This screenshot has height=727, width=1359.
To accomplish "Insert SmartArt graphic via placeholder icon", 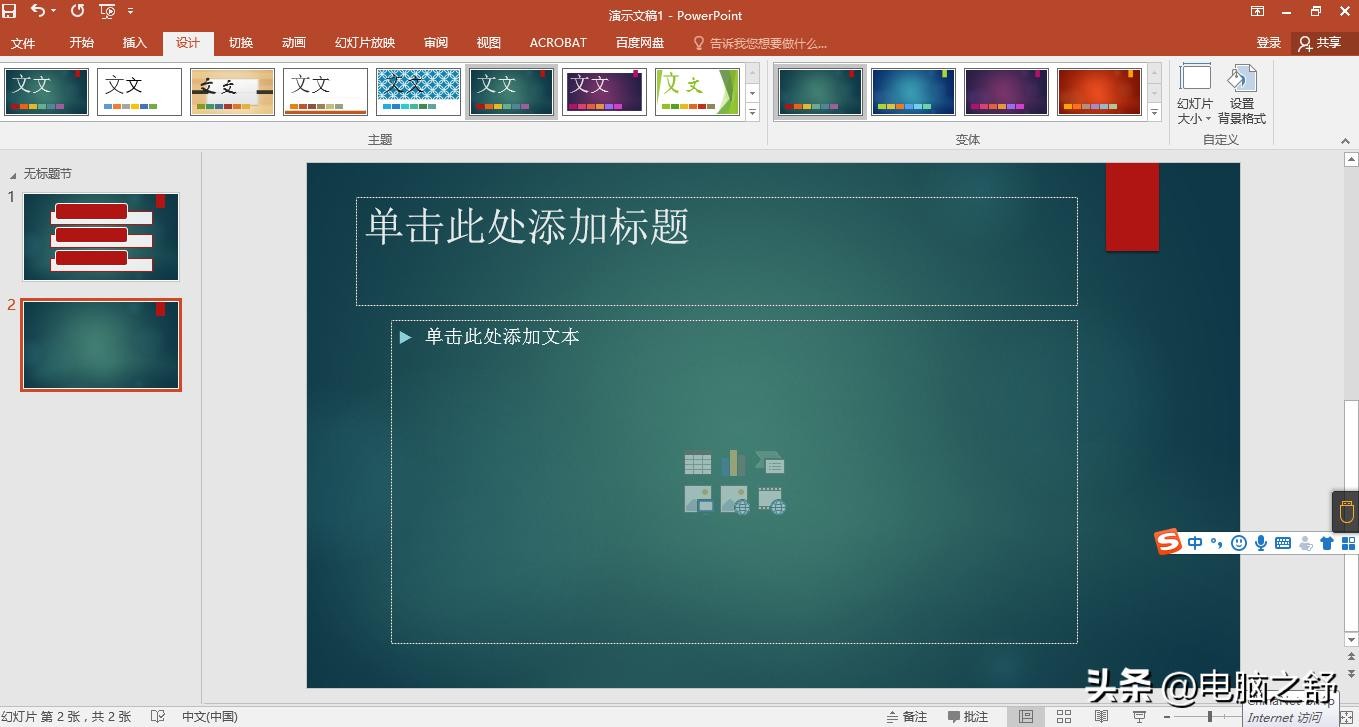I will pyautogui.click(x=770, y=463).
